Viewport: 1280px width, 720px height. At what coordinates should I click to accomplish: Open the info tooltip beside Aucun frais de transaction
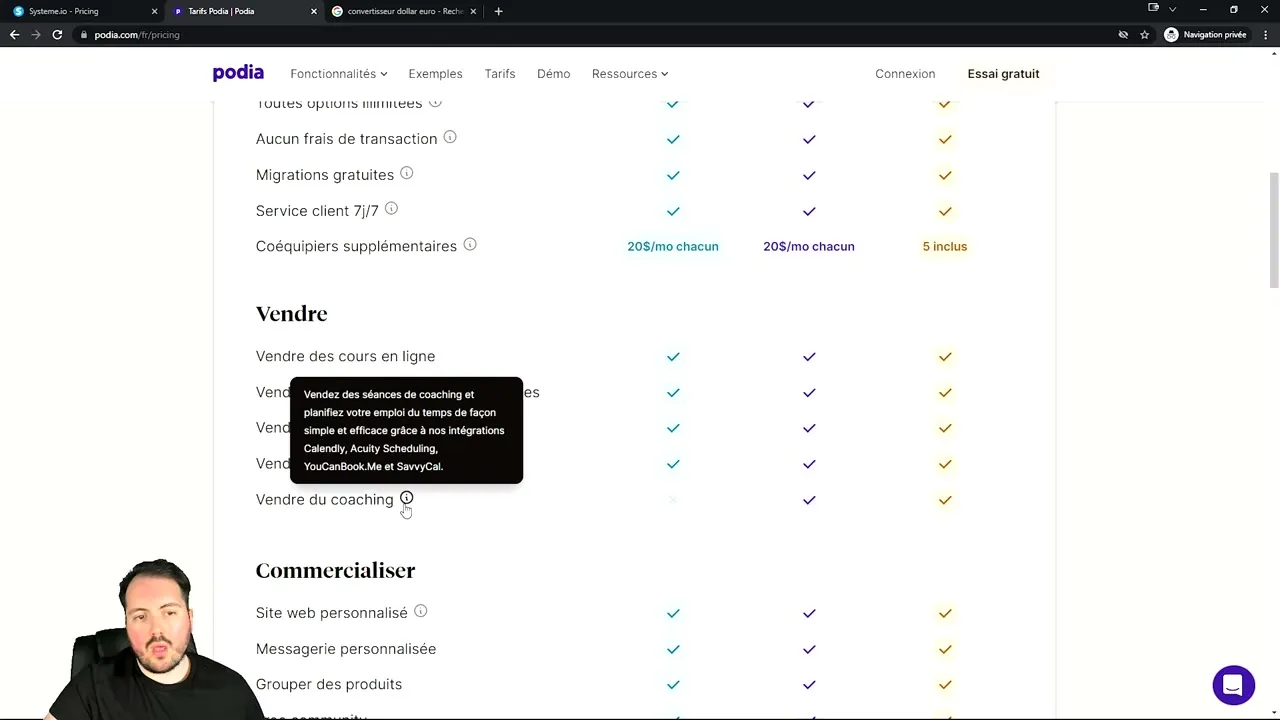pyautogui.click(x=449, y=137)
